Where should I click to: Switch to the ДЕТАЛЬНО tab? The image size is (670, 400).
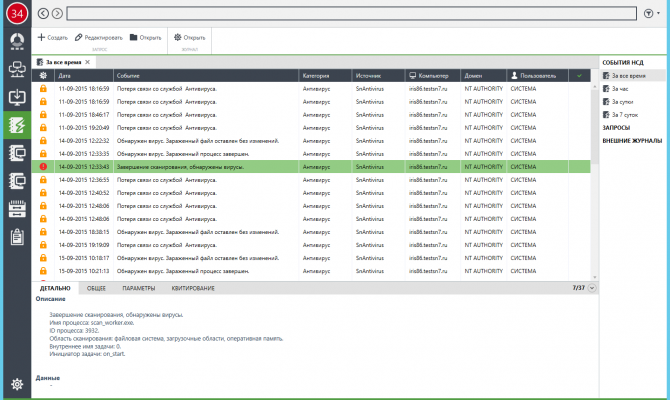pyautogui.click(x=55, y=288)
